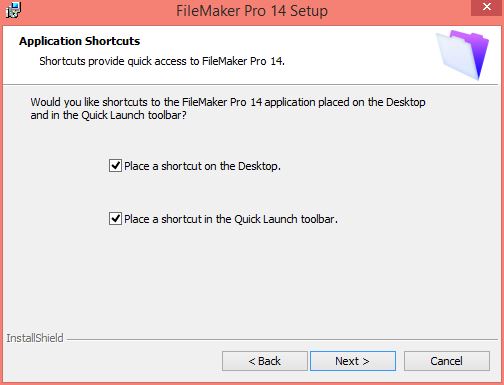Click the 'Would you like shortcuts' question text

click(x=228, y=102)
